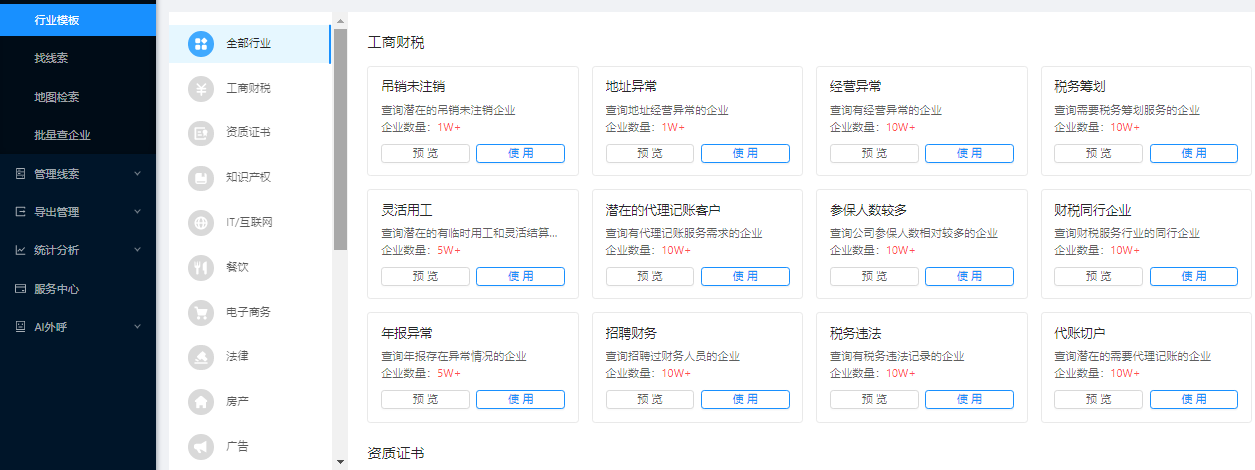Use the 招聘财务 template
Image resolution: width=1255 pixels, height=470 pixels.
coord(745,399)
